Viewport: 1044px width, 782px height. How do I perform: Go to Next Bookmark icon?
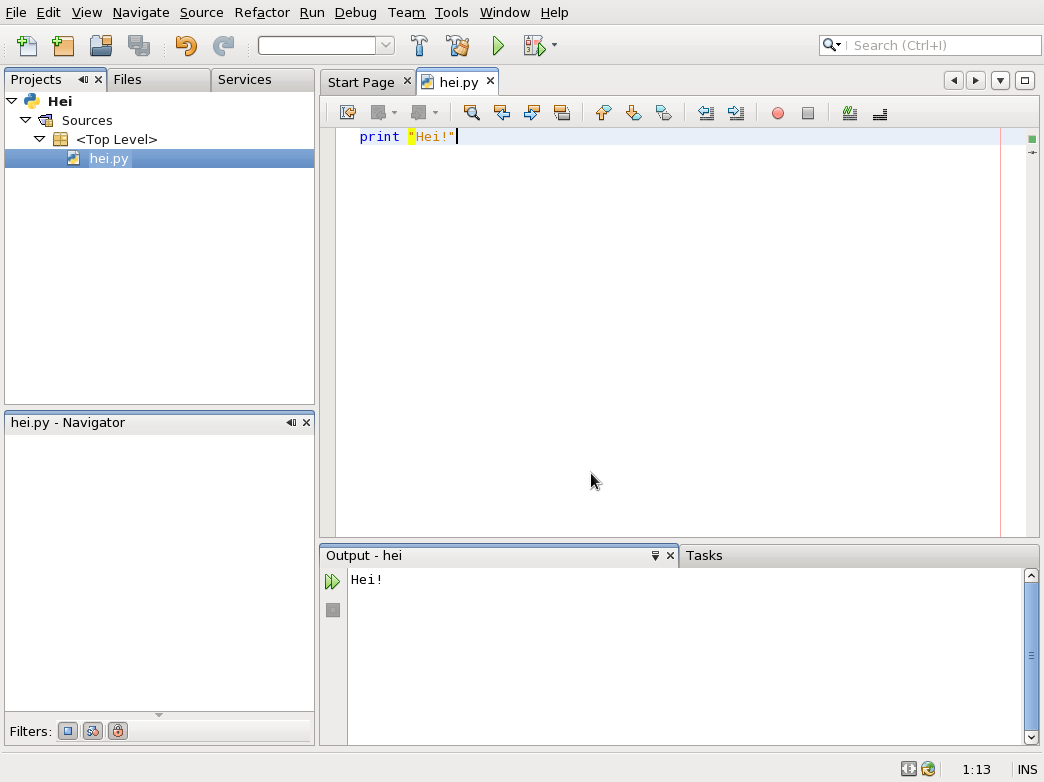tap(633, 113)
